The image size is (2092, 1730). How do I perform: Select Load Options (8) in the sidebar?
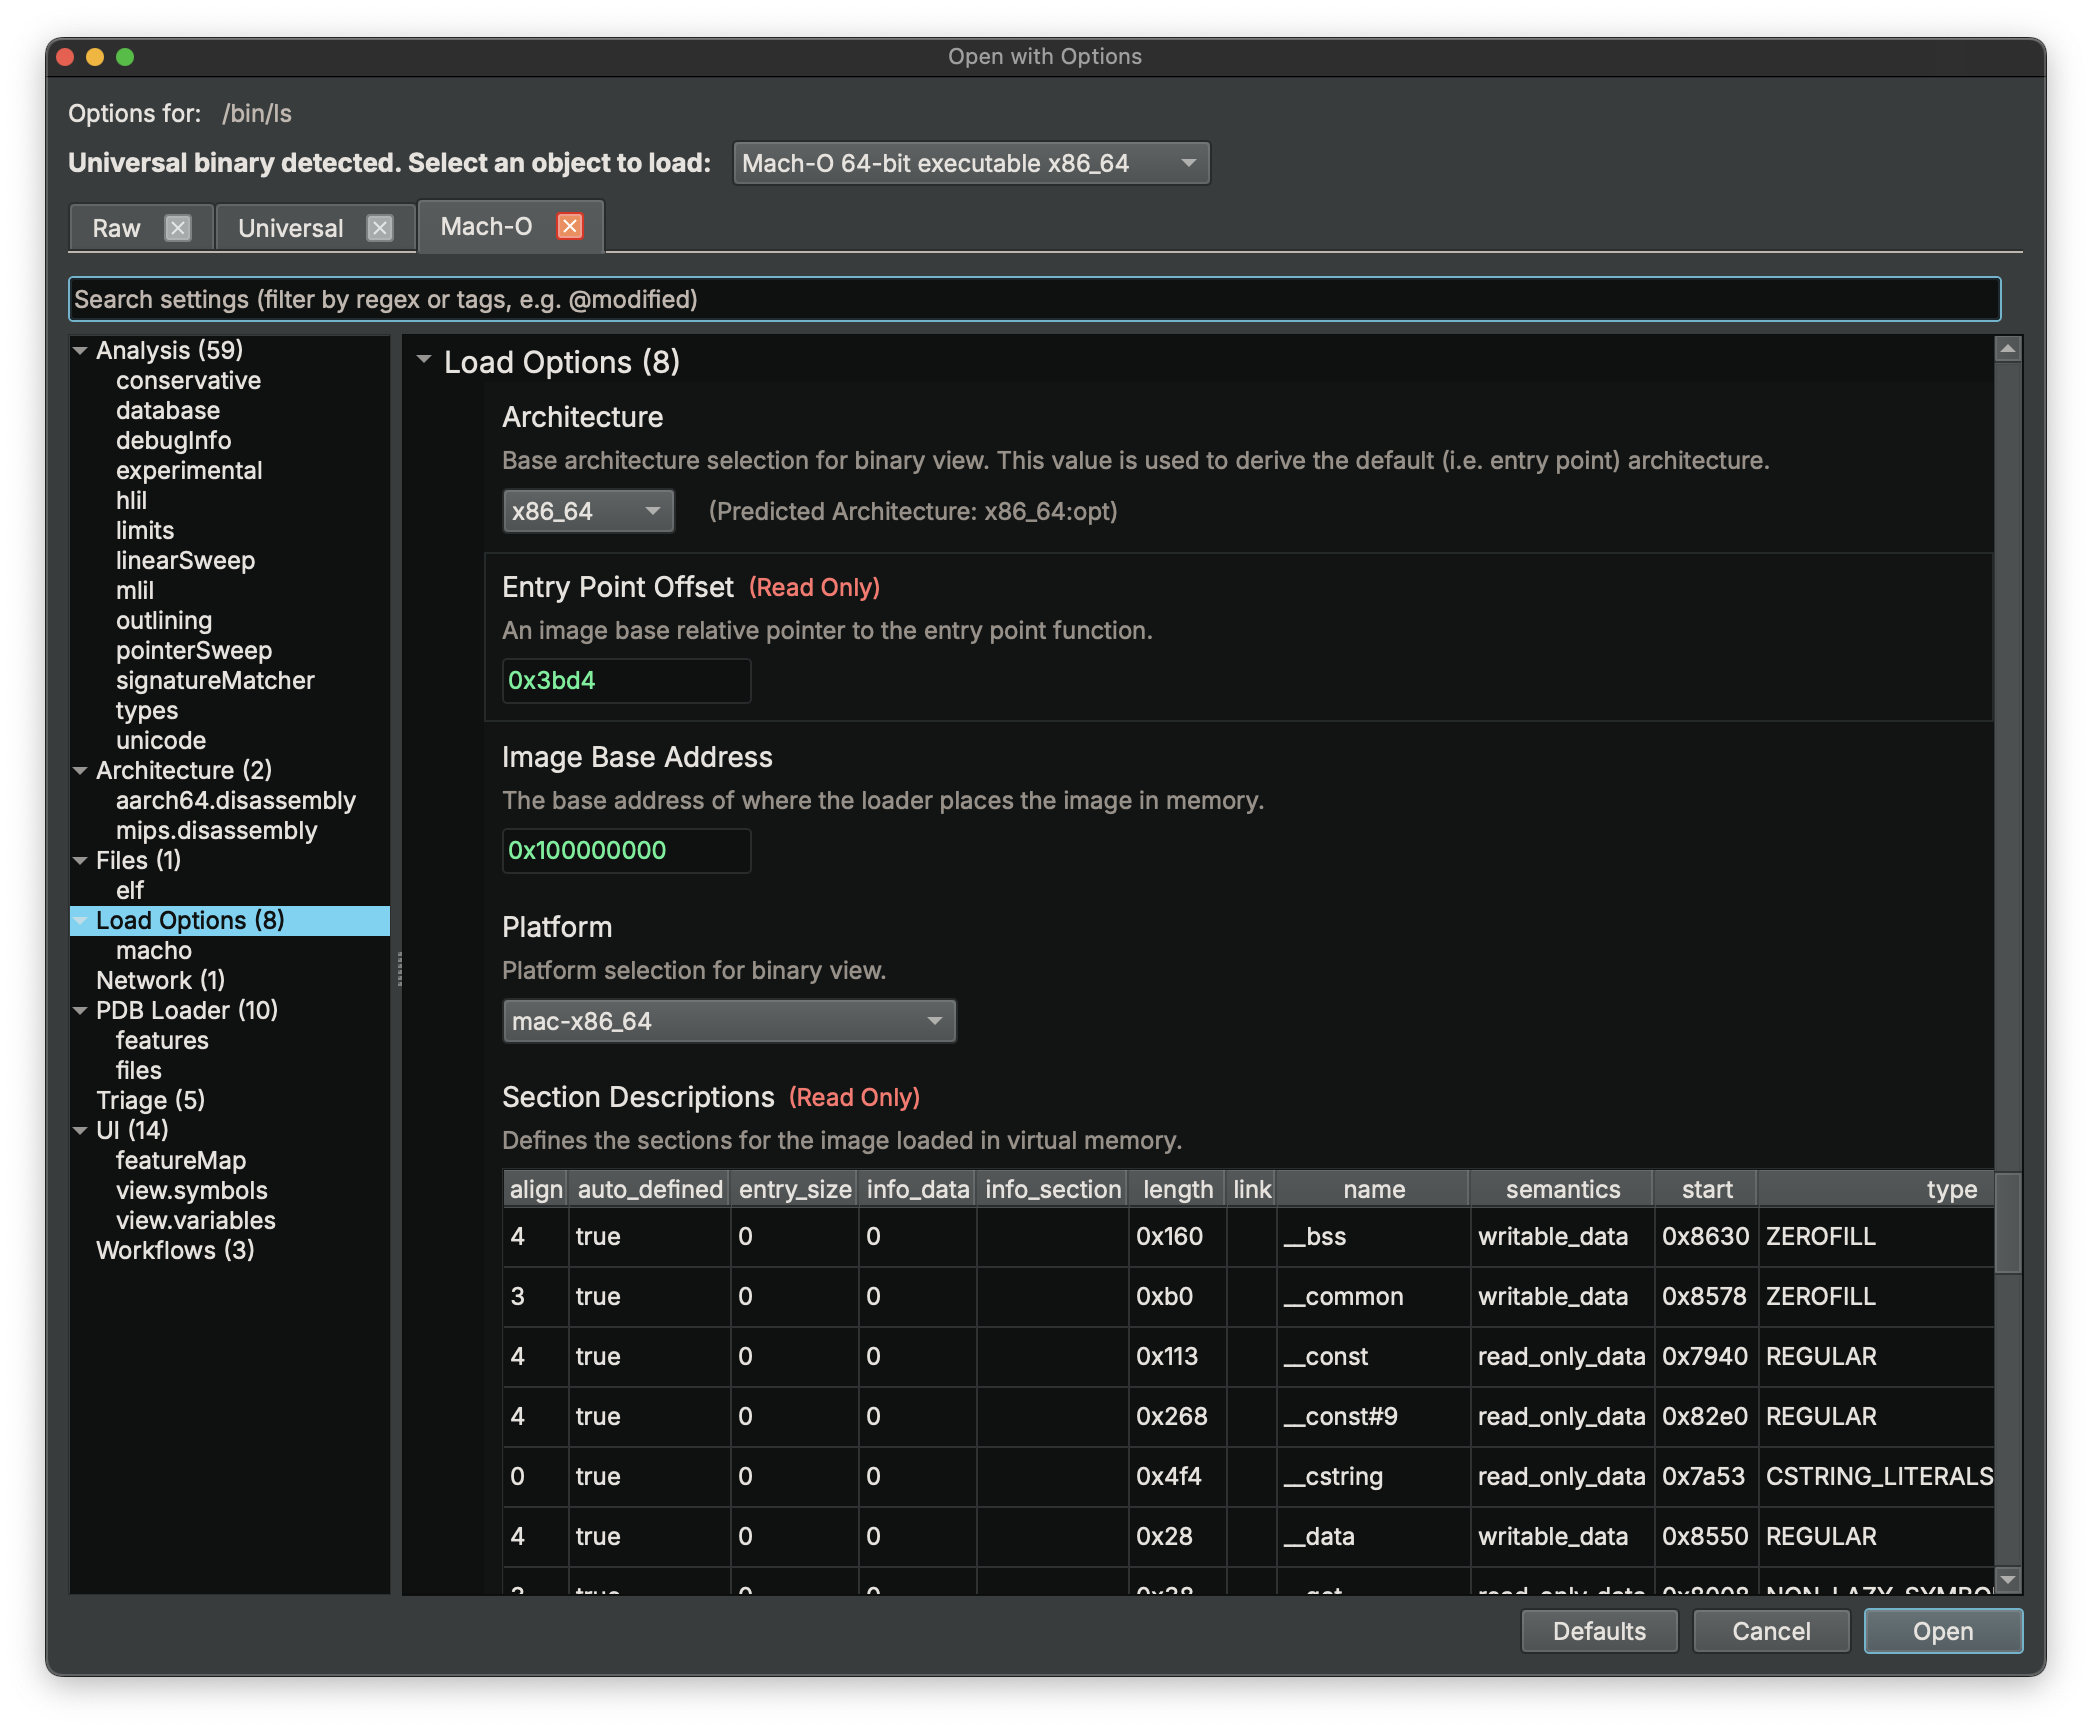pos(190,920)
